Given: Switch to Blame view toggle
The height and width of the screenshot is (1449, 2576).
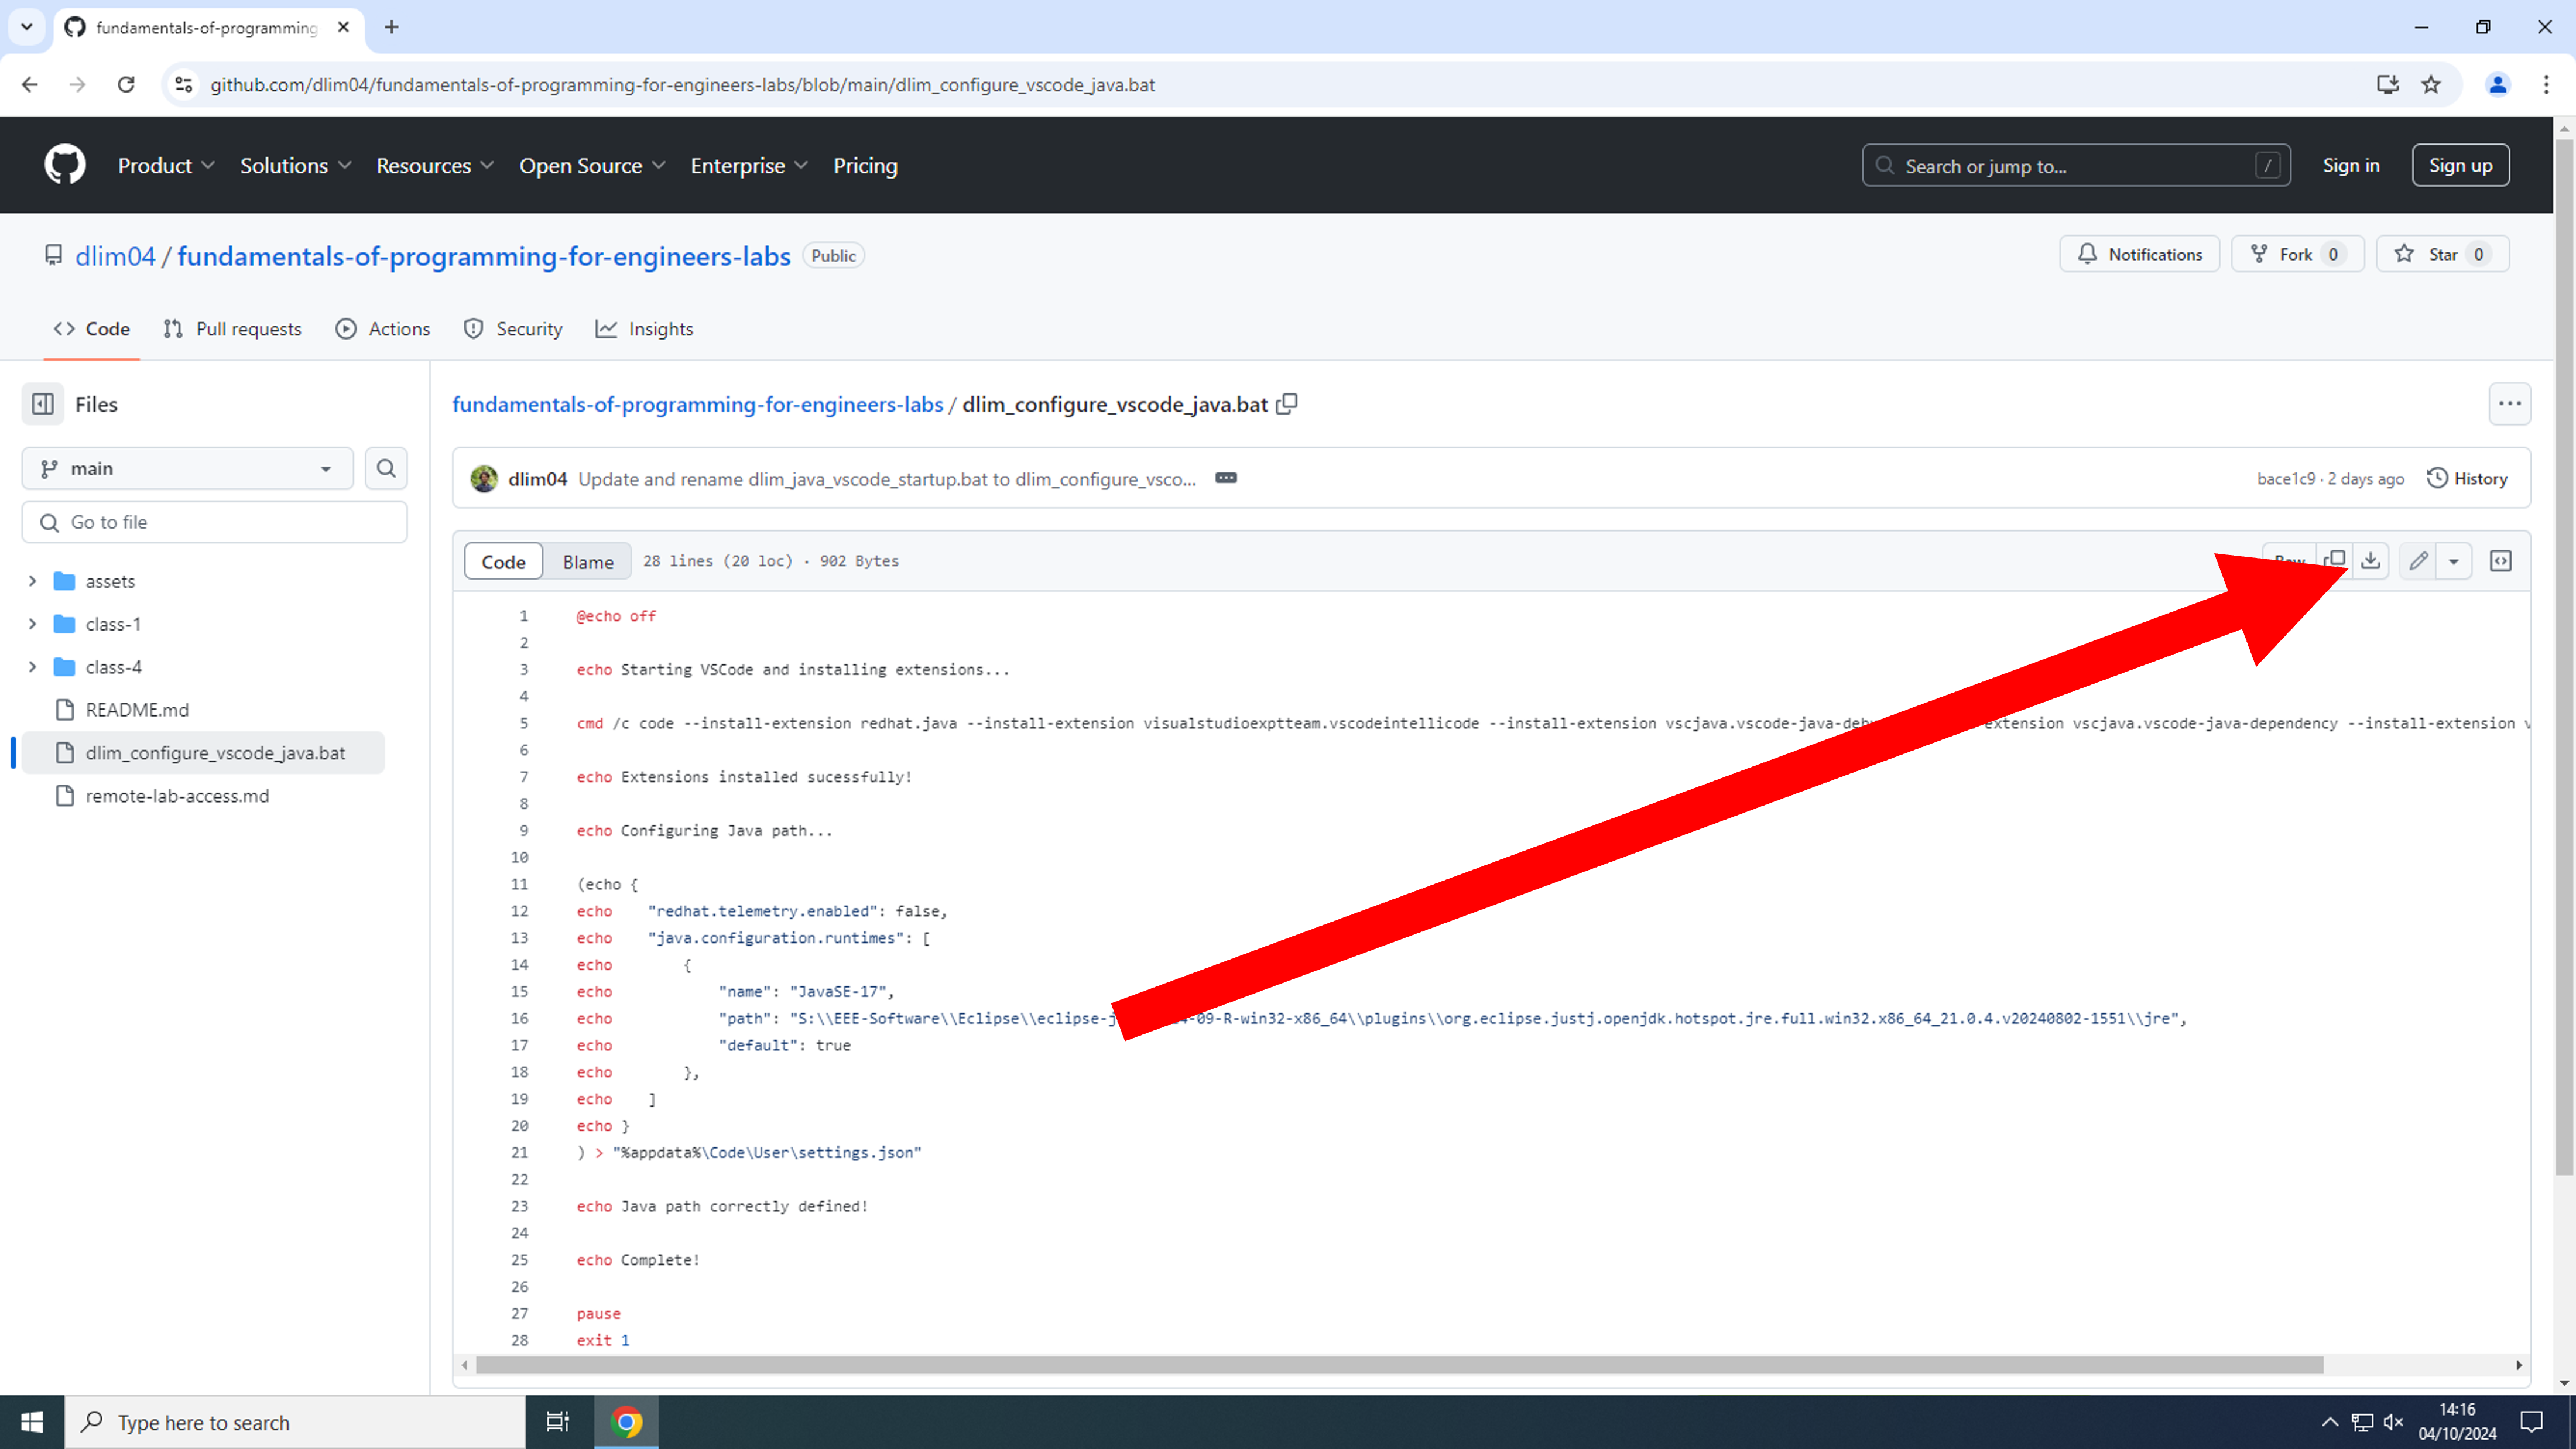Looking at the screenshot, I should point(588,561).
